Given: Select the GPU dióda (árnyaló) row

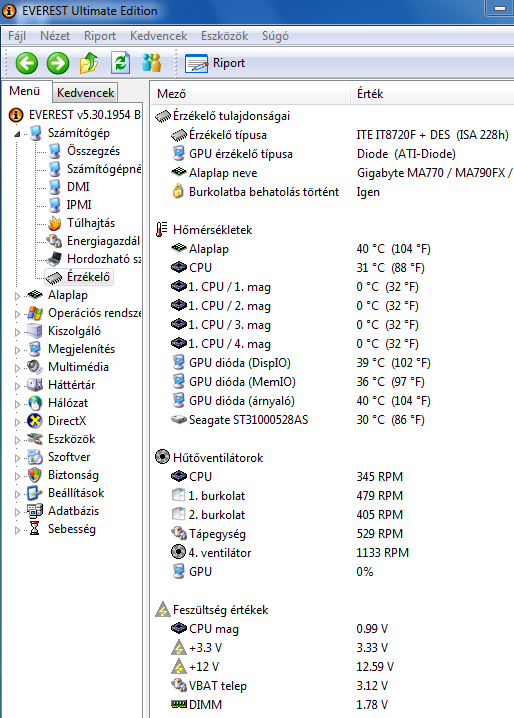Looking at the screenshot, I should click(x=332, y=401).
